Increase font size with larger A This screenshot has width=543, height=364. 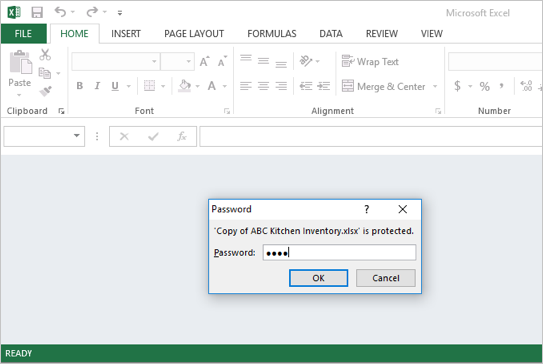[204, 62]
